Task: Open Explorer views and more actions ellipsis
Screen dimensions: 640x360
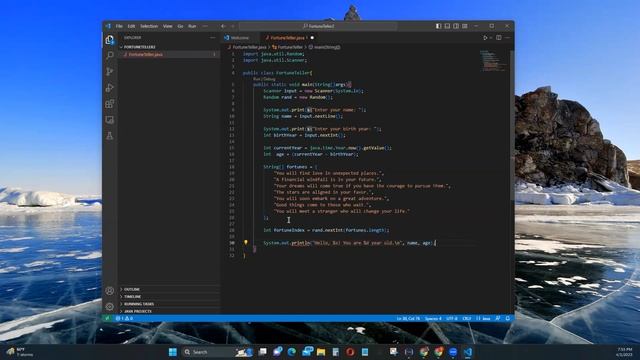Action: [x=213, y=38]
